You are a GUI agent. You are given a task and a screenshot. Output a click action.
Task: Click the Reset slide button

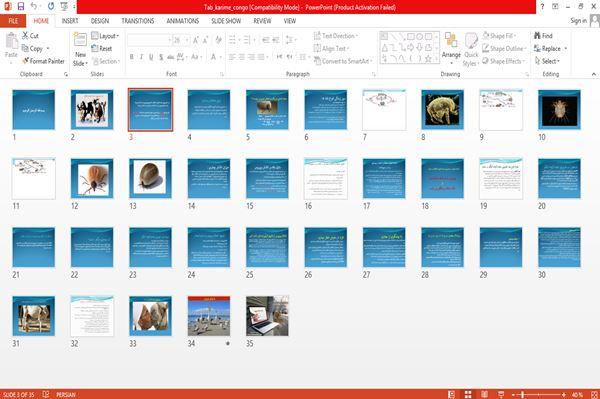pos(102,49)
